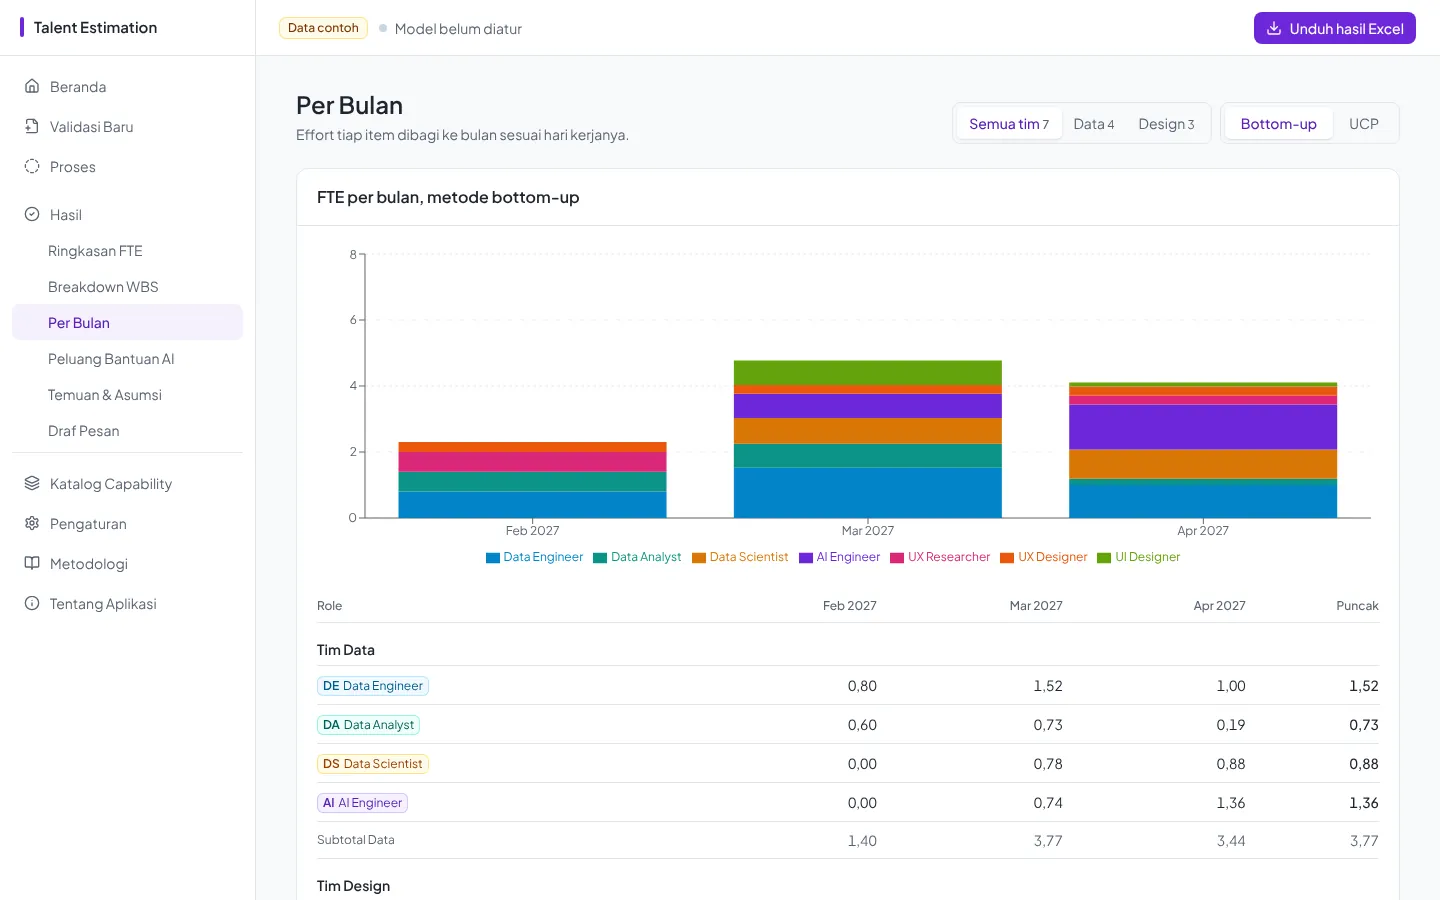Click the DA Data Analyst role tag
Image resolution: width=1440 pixels, height=900 pixels.
tap(368, 725)
